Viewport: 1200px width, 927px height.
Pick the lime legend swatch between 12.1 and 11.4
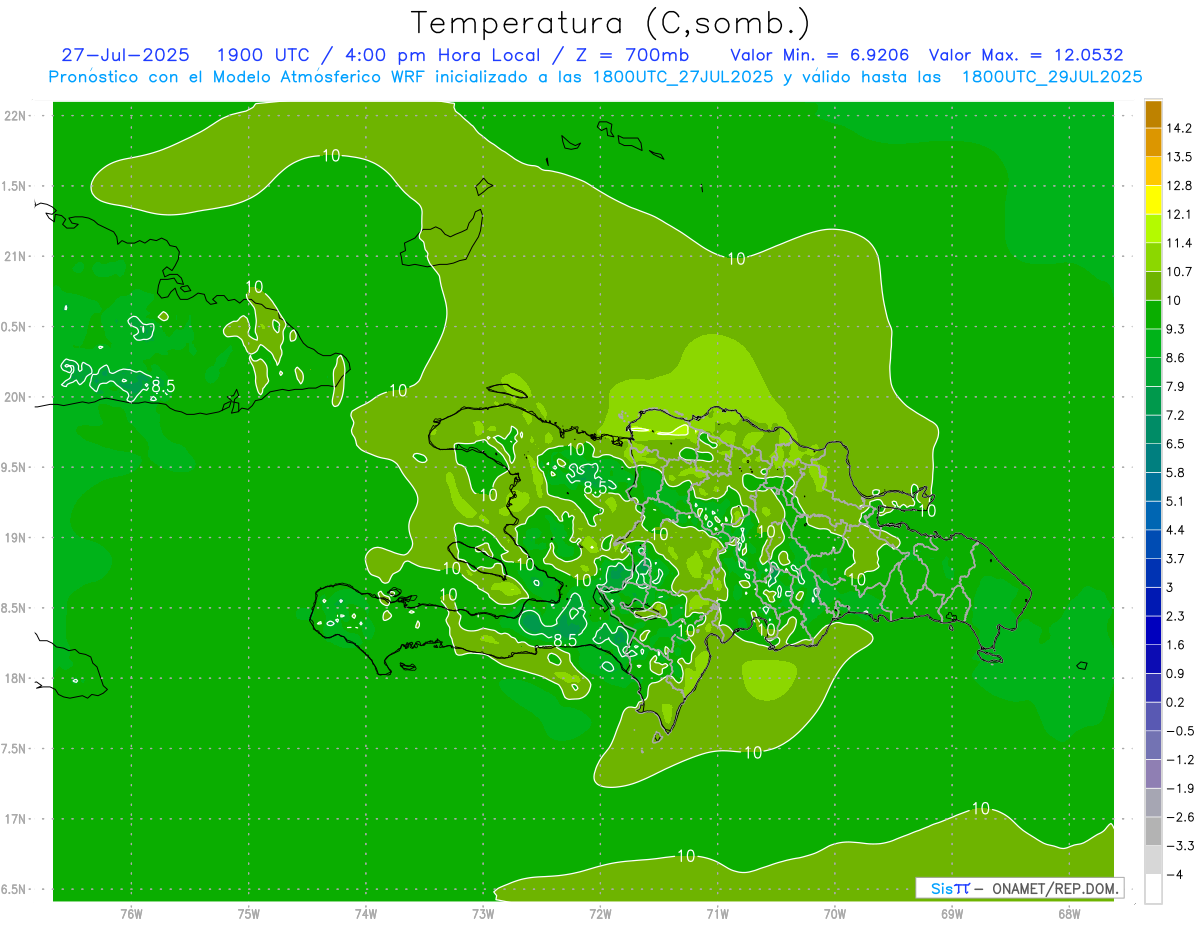point(1153,228)
